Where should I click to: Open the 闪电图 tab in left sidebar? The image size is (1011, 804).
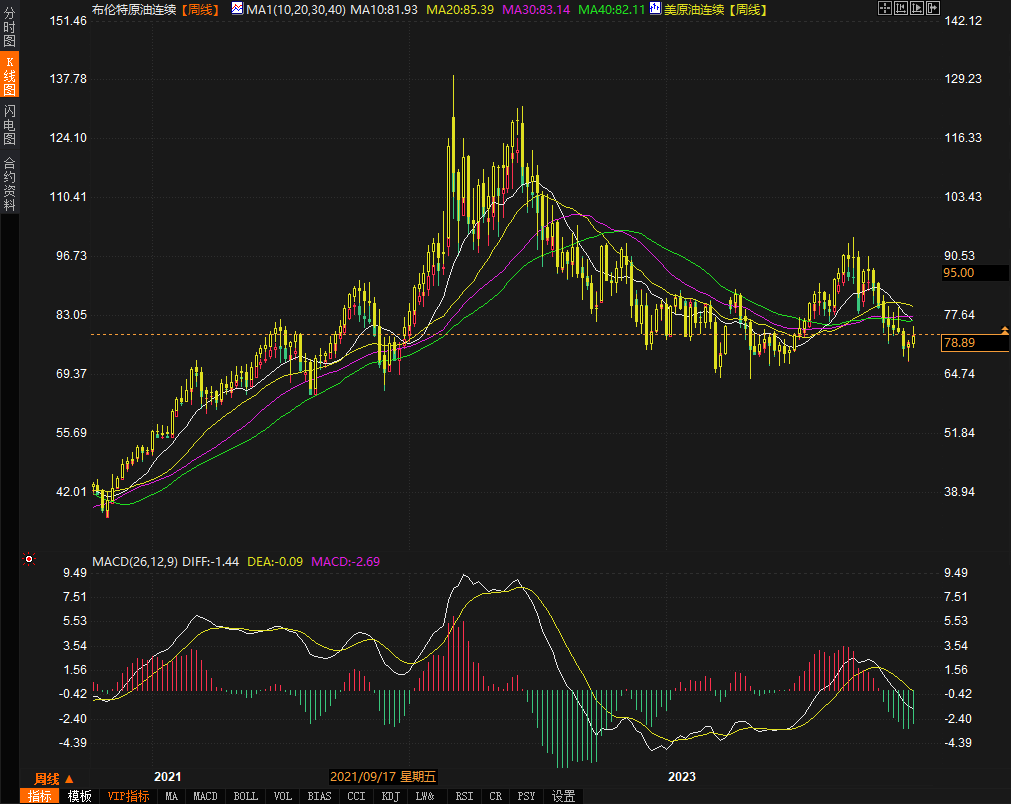(x=10, y=124)
